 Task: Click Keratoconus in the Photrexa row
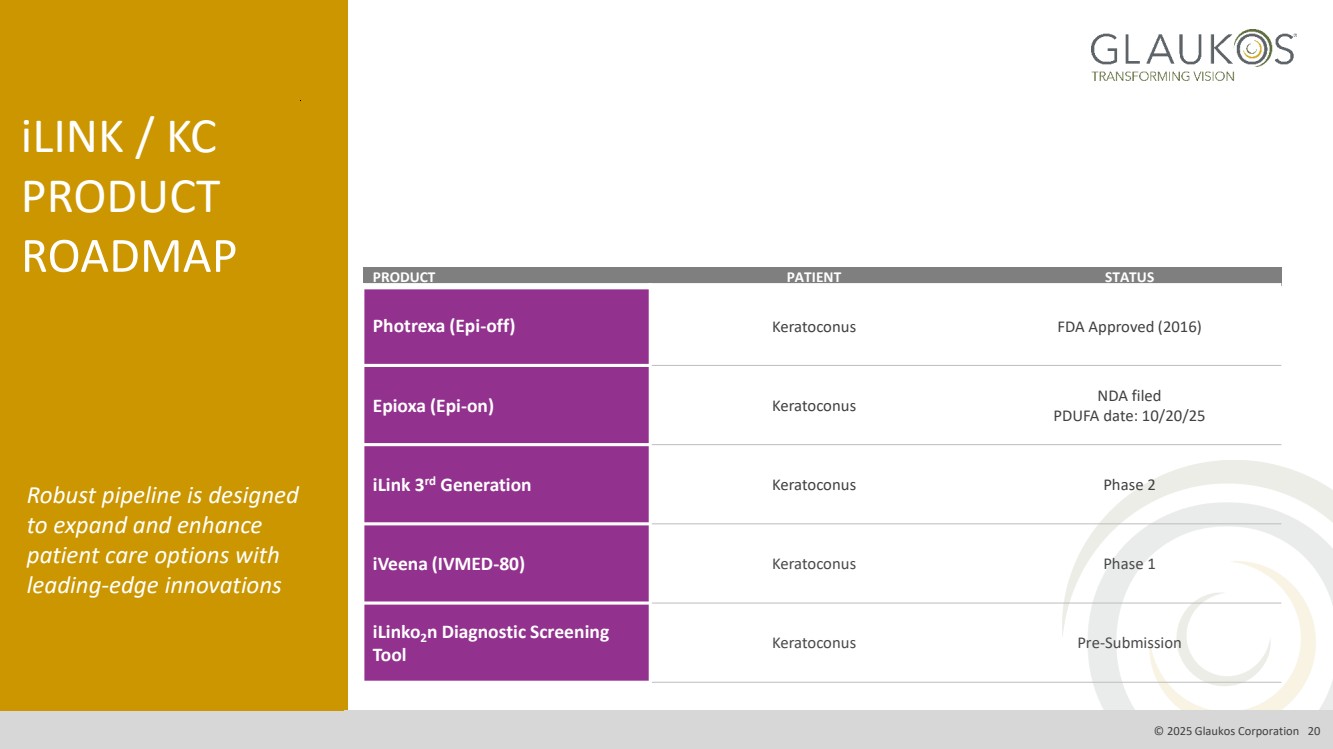[813, 327]
